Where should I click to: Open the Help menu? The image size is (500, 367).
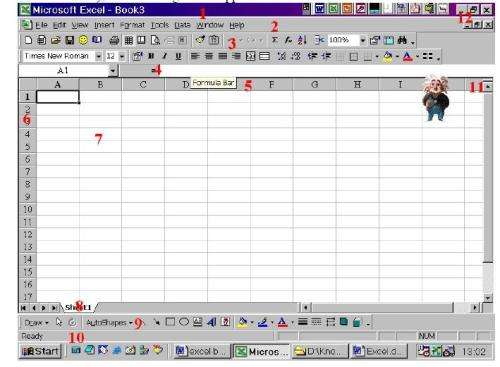(237, 25)
